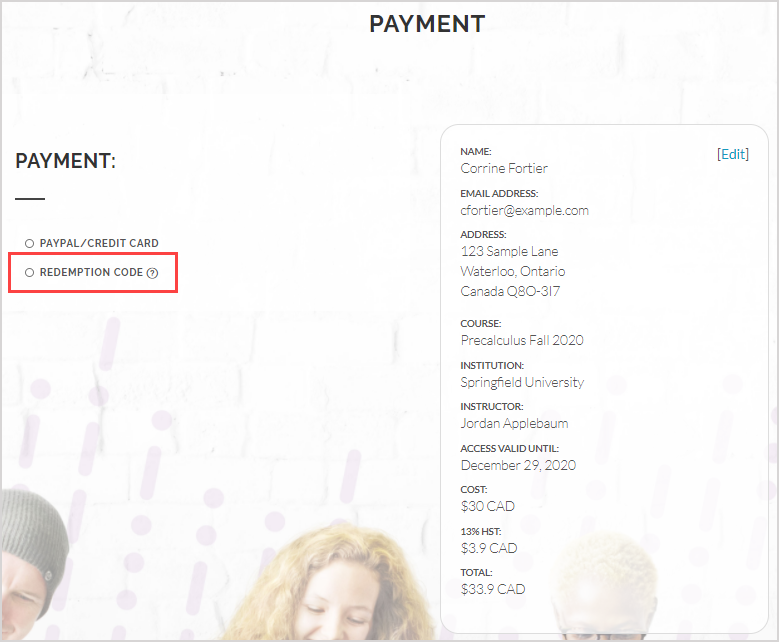Screen dimensions: 779x642
Task: Click the Waterloo, Ontario address line
Action: (x=512, y=271)
